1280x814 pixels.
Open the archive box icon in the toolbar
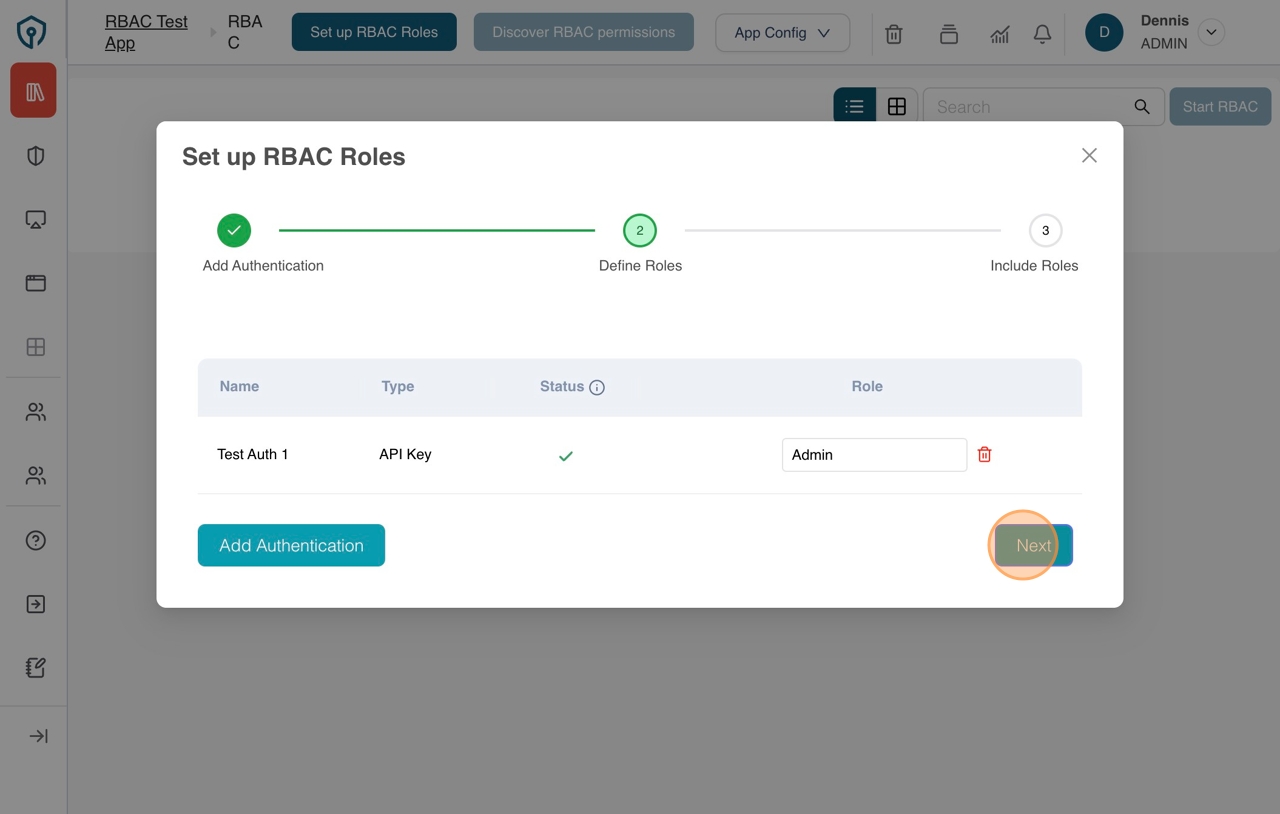[x=948, y=33]
